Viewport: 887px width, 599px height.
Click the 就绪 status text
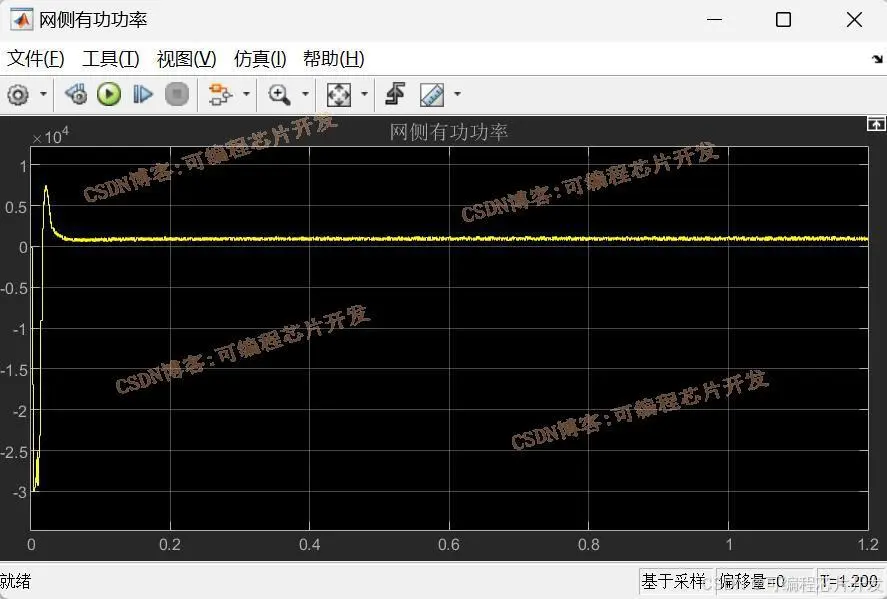click(x=16, y=581)
